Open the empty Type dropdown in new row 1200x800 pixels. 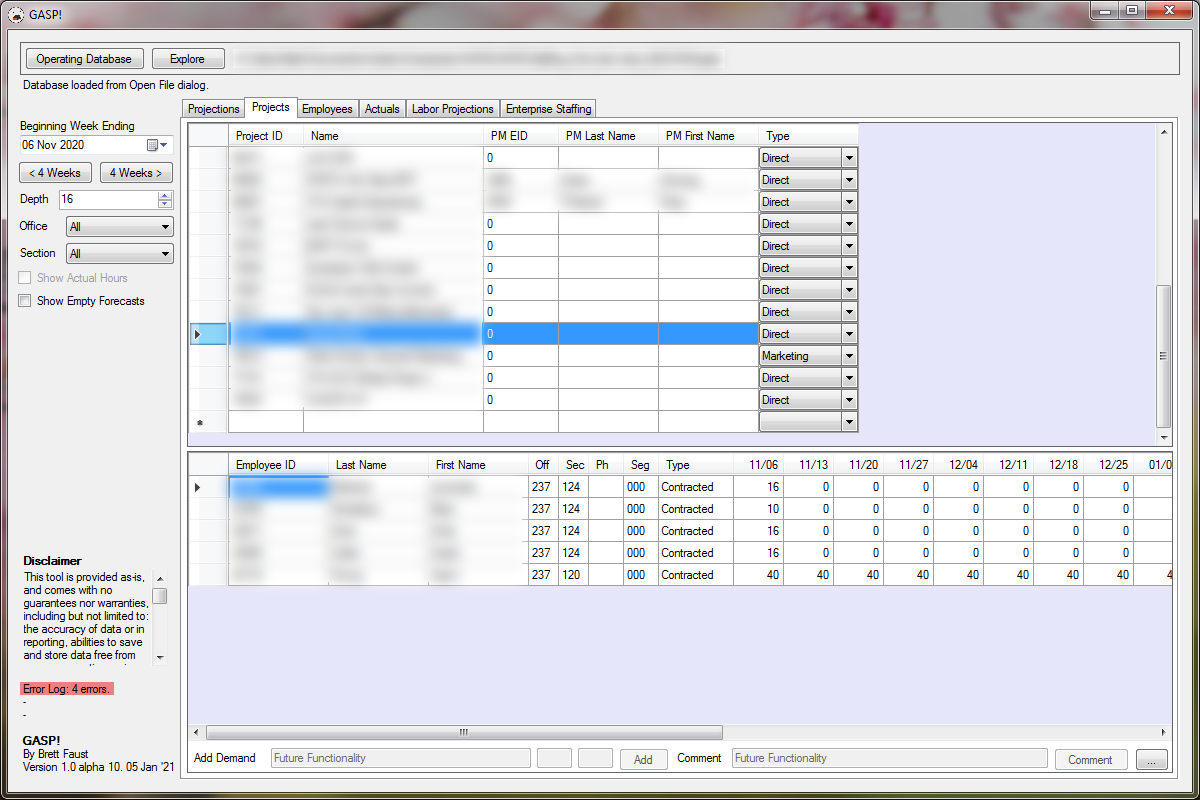tap(850, 422)
